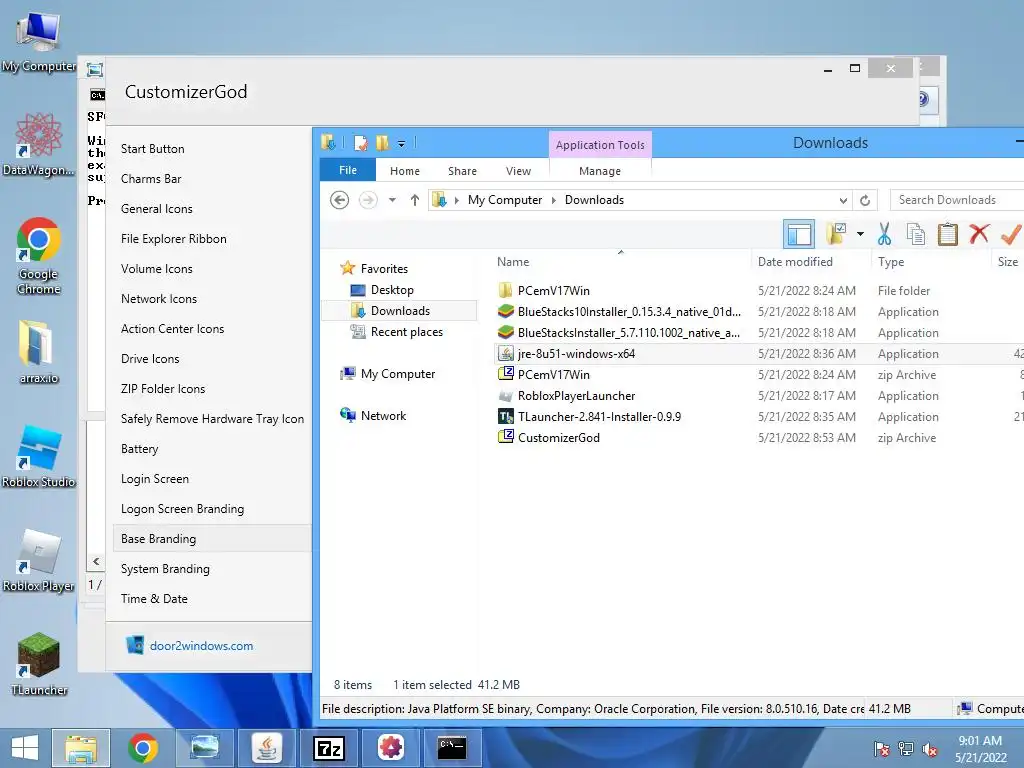Click the Cut scissors icon in Explorer toolbar
The width and height of the screenshot is (1024, 768).
point(884,234)
